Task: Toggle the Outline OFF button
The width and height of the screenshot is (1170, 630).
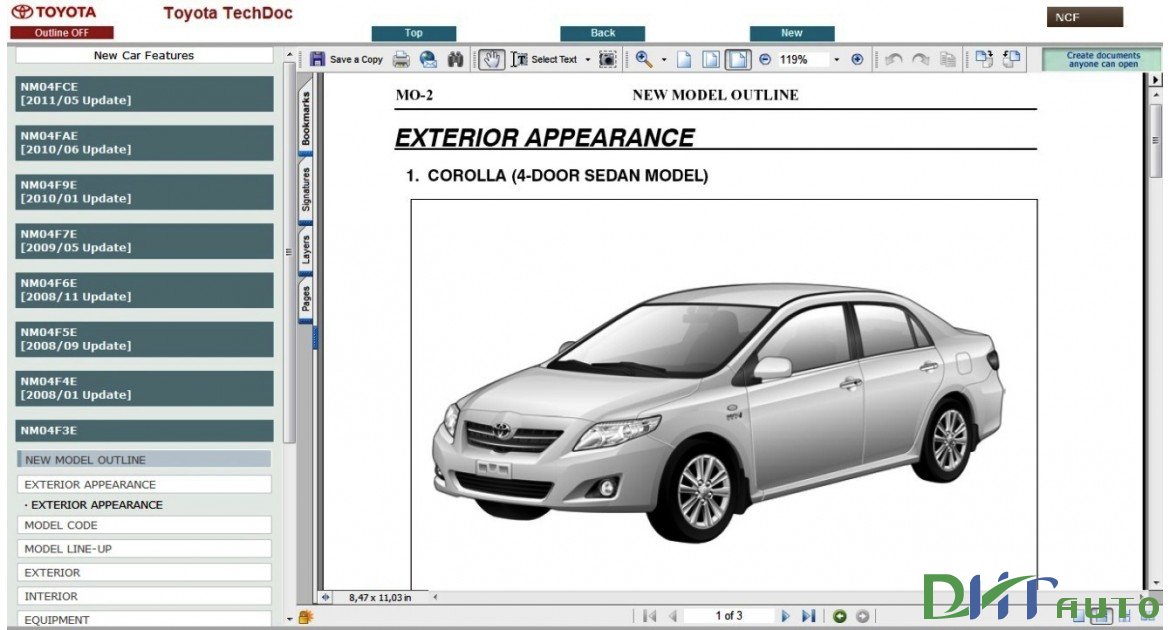Action: [62, 33]
